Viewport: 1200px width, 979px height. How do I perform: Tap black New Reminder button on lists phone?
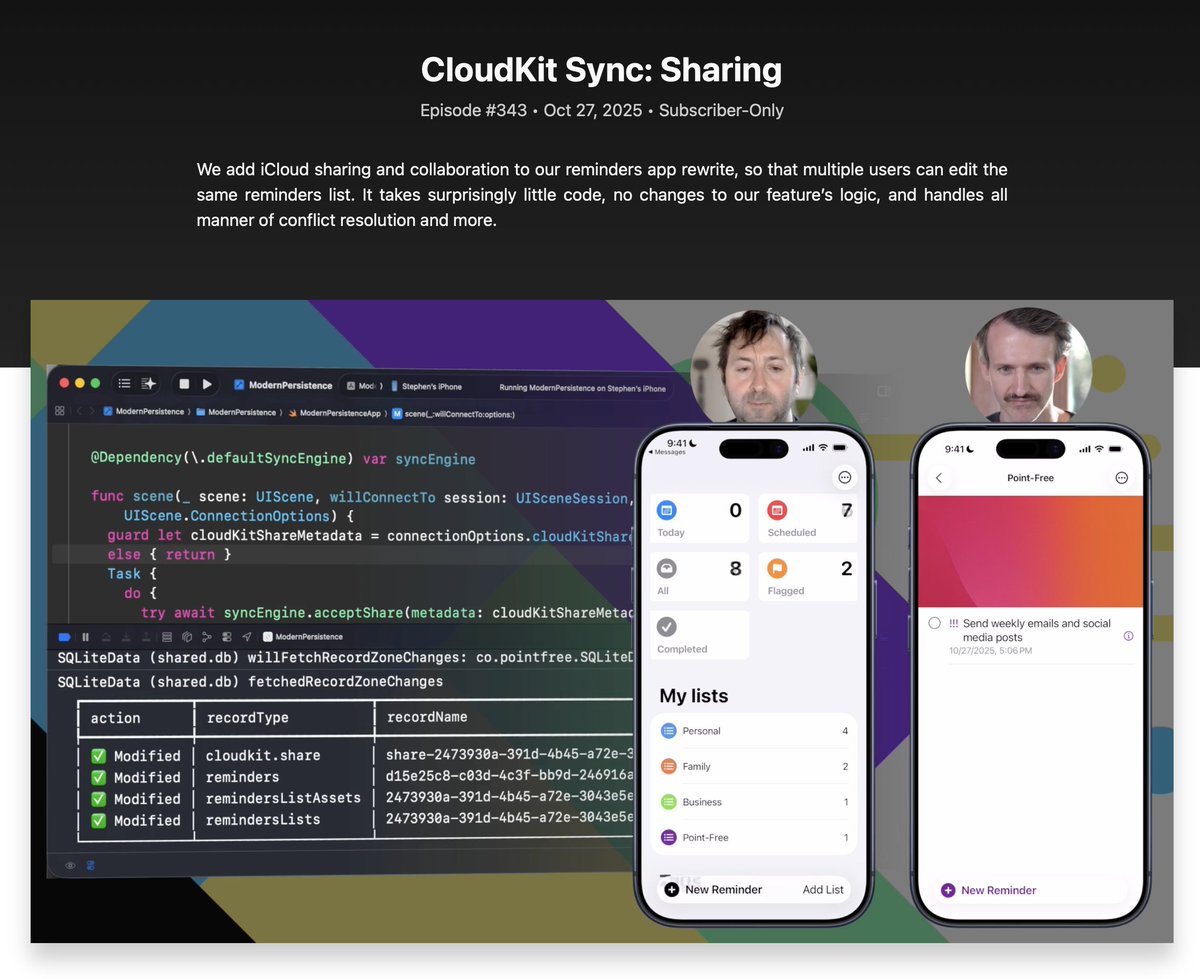[713, 889]
